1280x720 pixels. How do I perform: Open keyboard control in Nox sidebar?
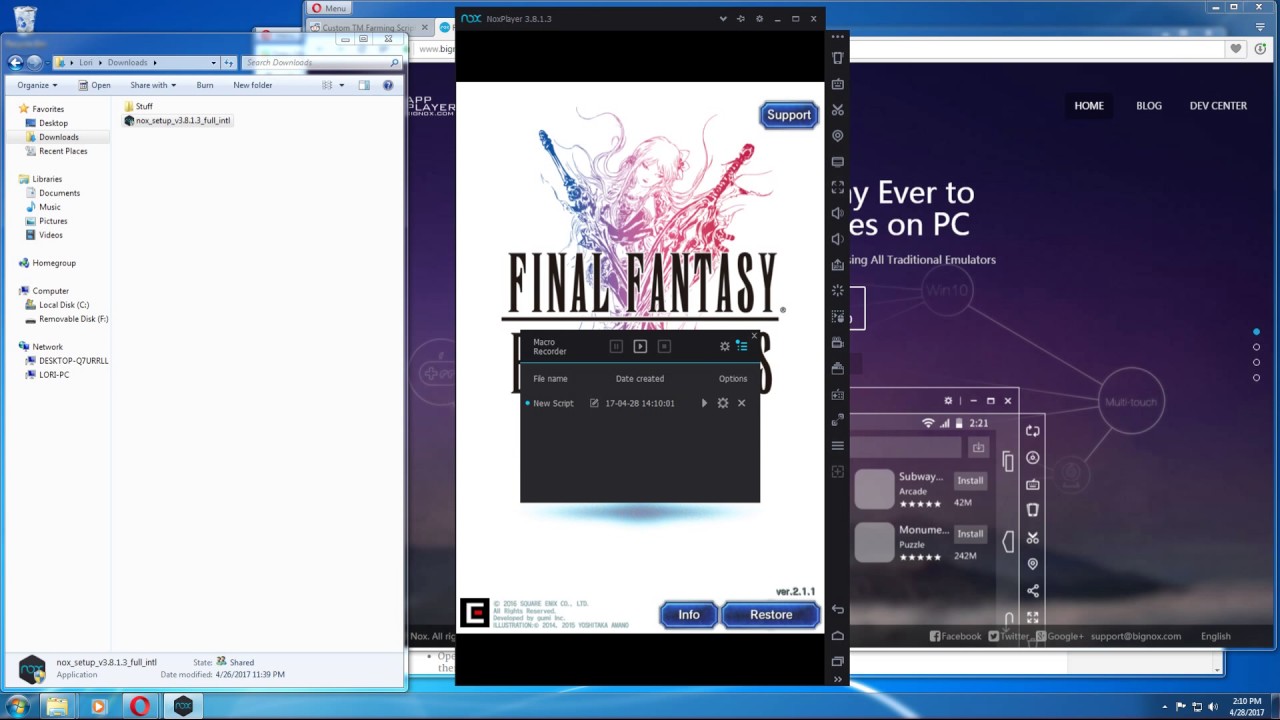[x=838, y=84]
